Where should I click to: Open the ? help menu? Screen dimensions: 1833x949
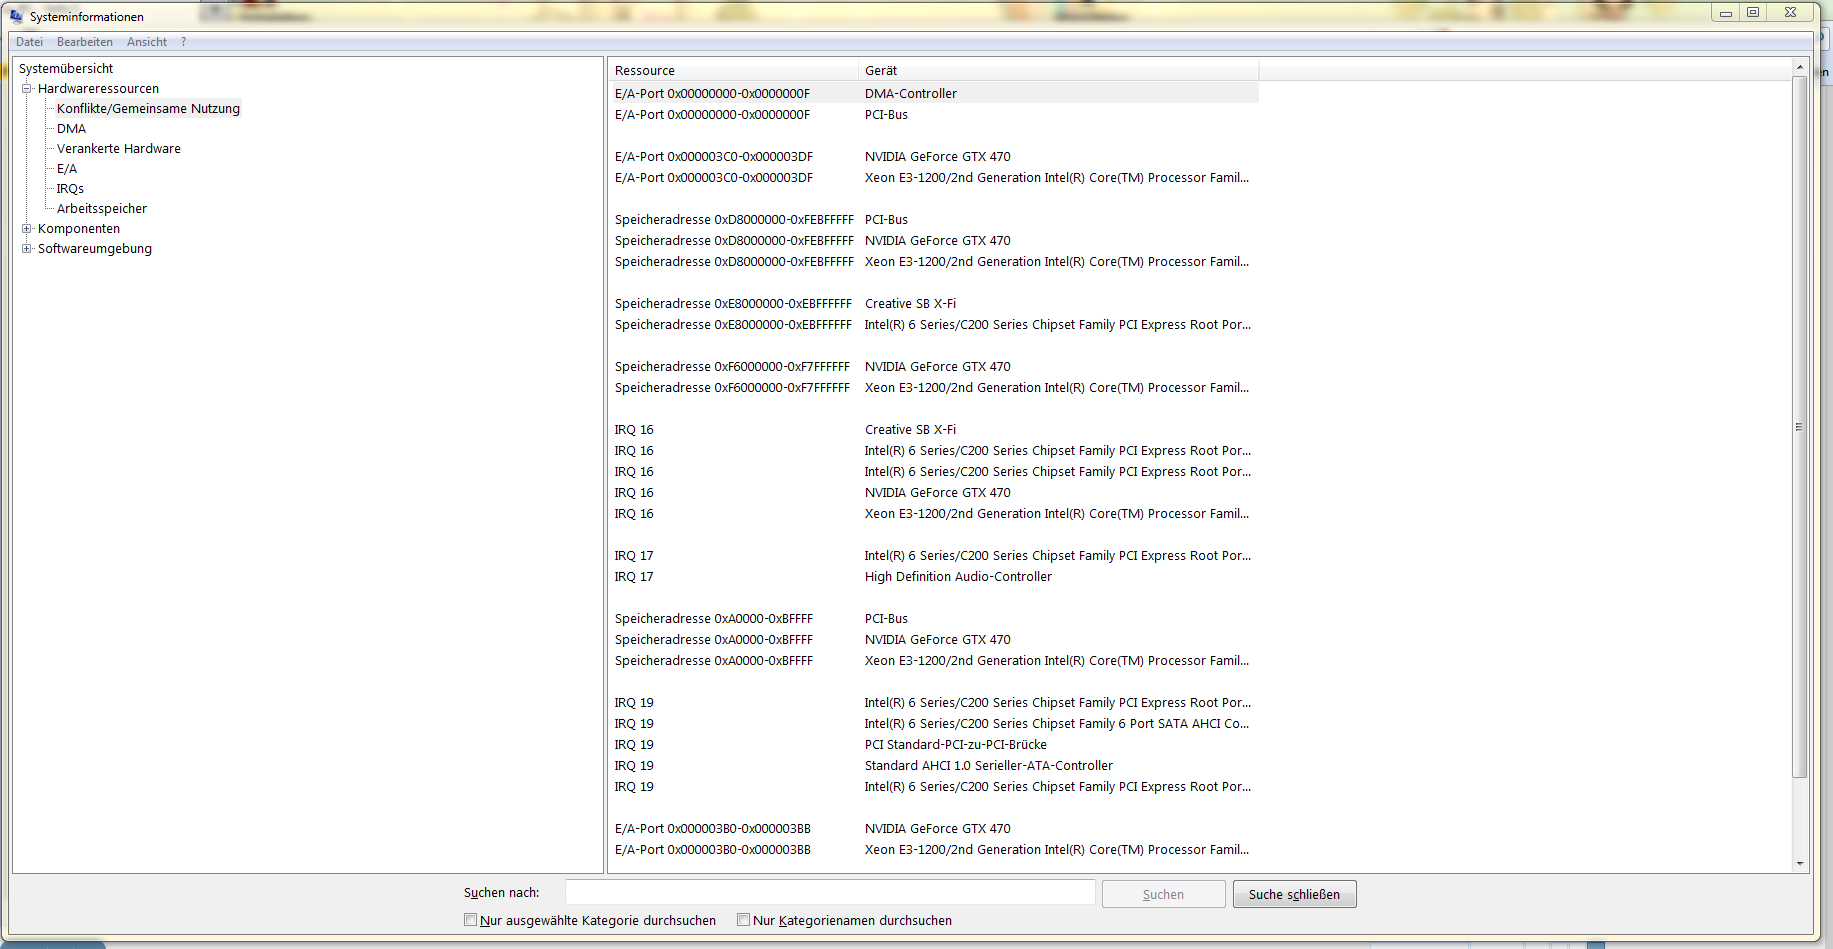click(x=183, y=42)
